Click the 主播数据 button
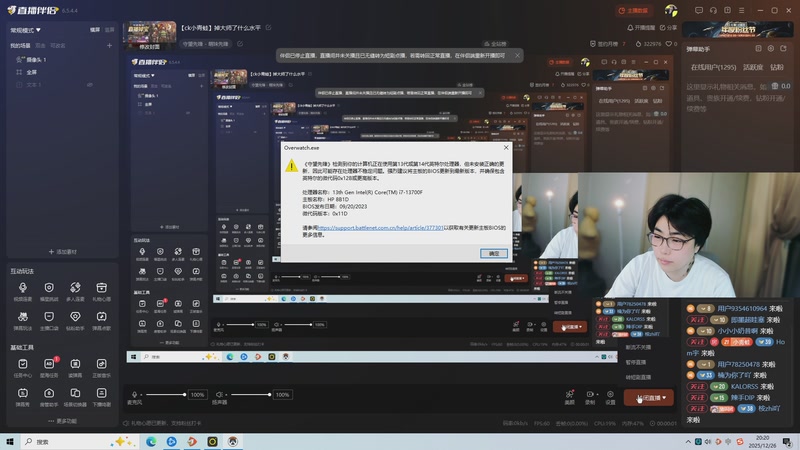This screenshot has width=800, height=450. click(x=633, y=10)
